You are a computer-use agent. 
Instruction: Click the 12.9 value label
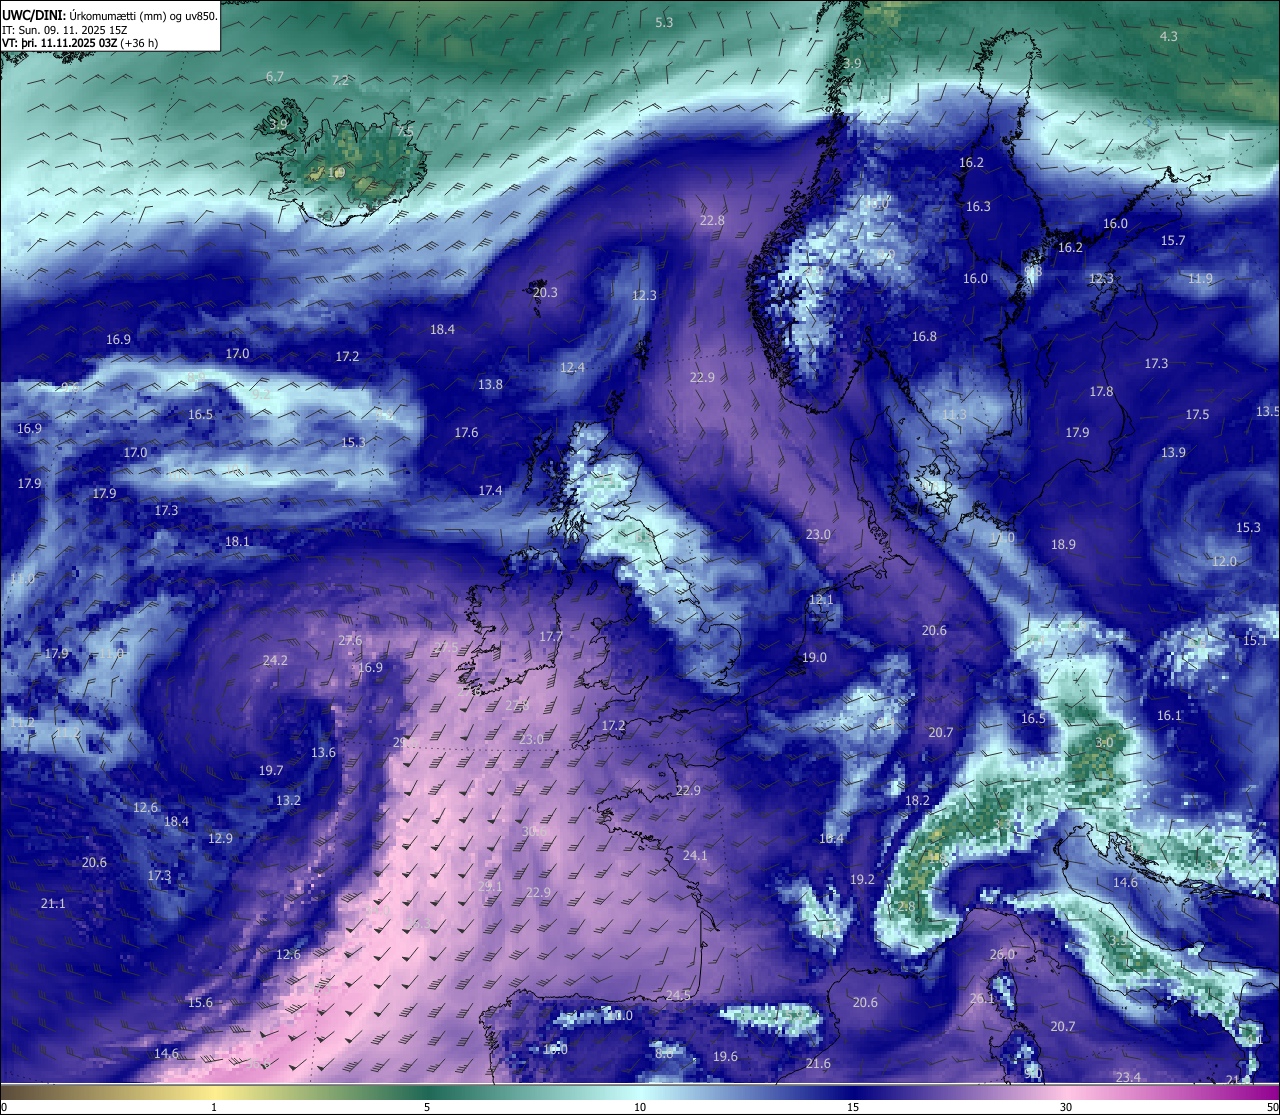[x=220, y=838]
